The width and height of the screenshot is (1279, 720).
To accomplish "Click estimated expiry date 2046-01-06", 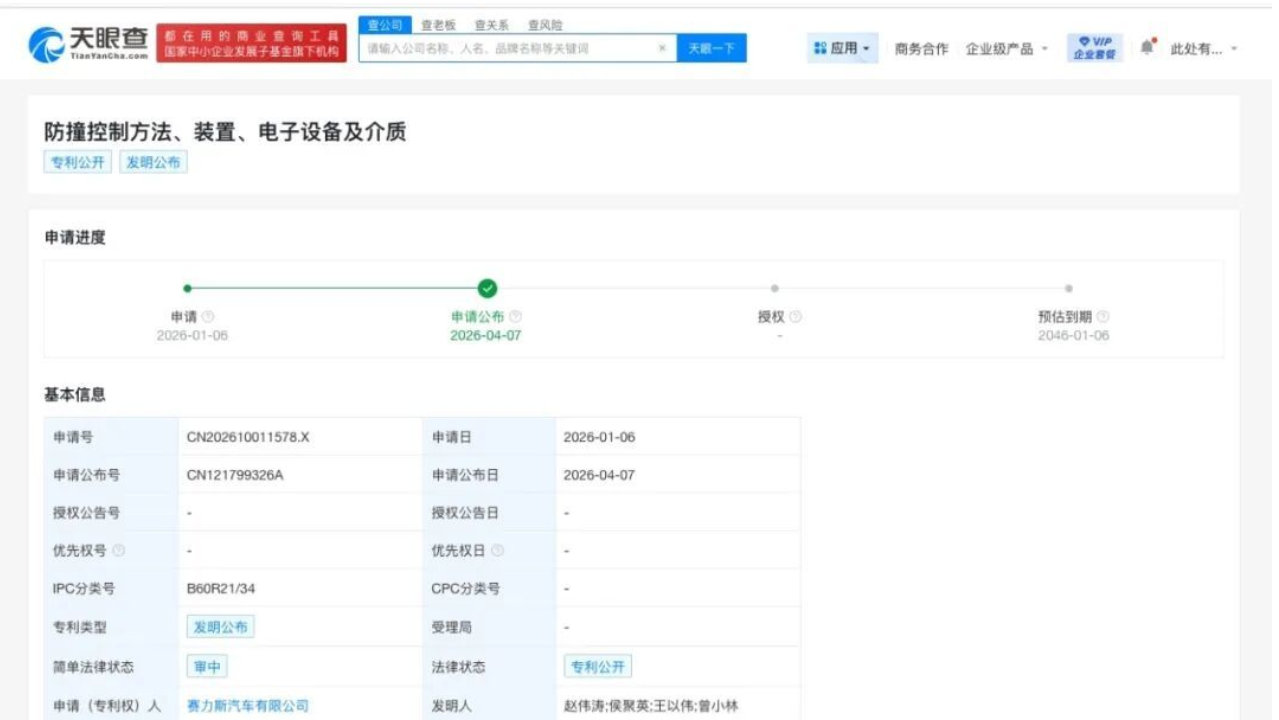I will coord(1073,336).
